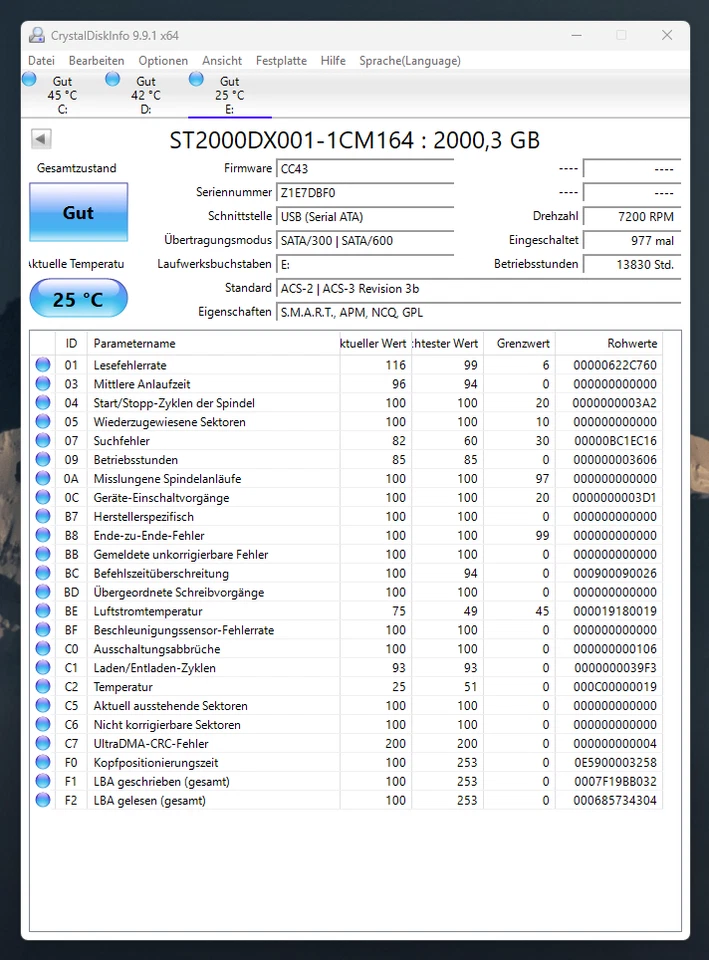Click status icon of Aktuell ausstehende Sektoren row
Screen dimensions: 709x960
pos(43,705)
